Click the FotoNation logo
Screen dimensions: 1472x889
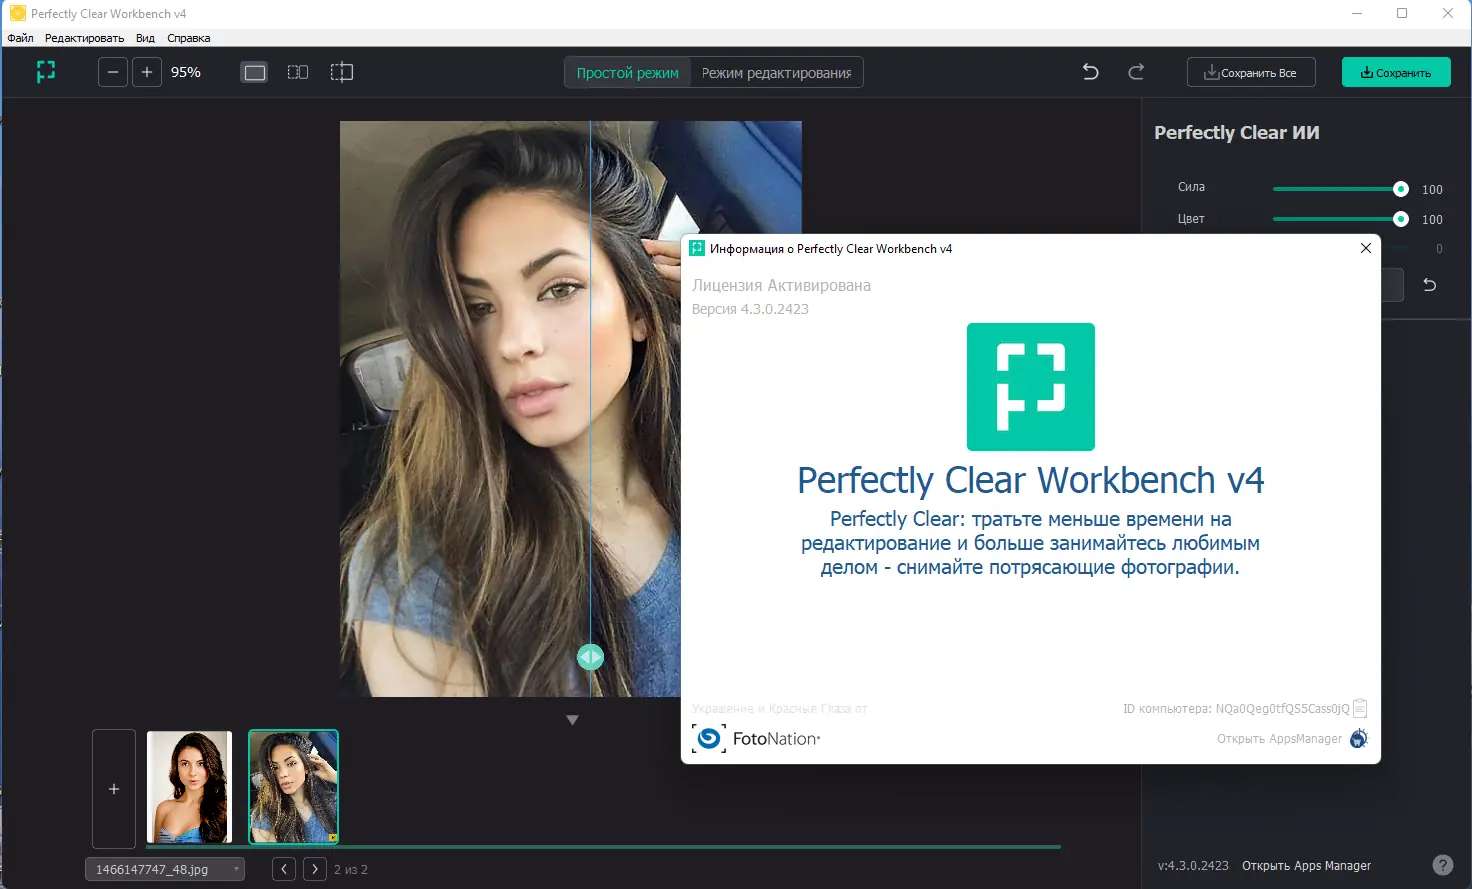(x=756, y=739)
